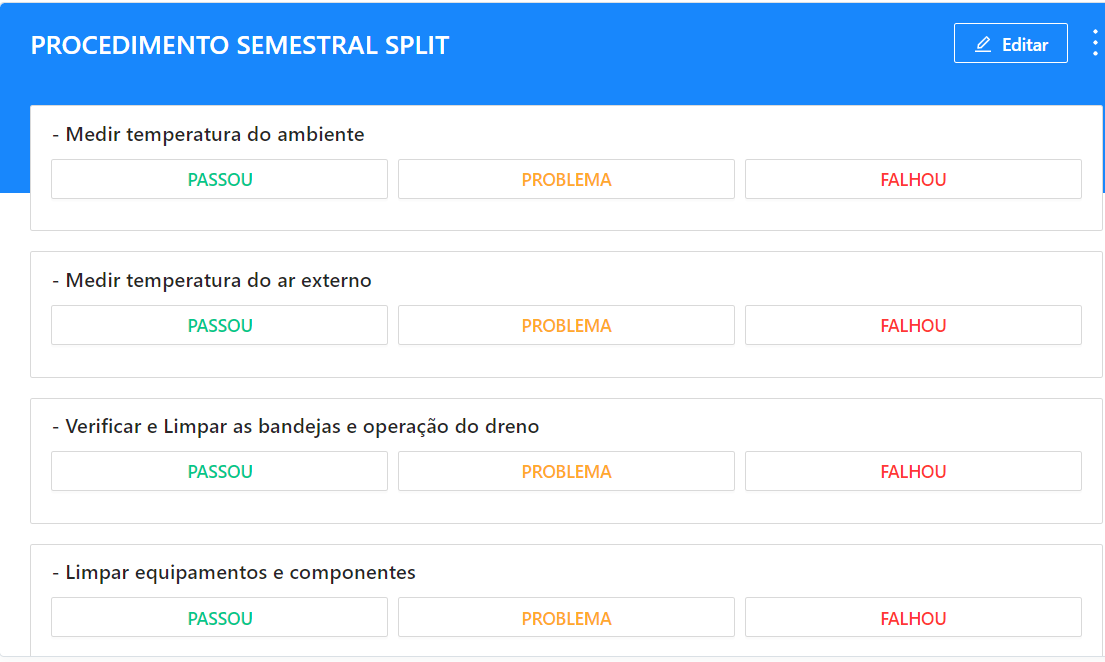The height and width of the screenshot is (662, 1105).
Task: Mark FALHOU for 'Medir temperatura do ar externo'
Action: pos(913,324)
